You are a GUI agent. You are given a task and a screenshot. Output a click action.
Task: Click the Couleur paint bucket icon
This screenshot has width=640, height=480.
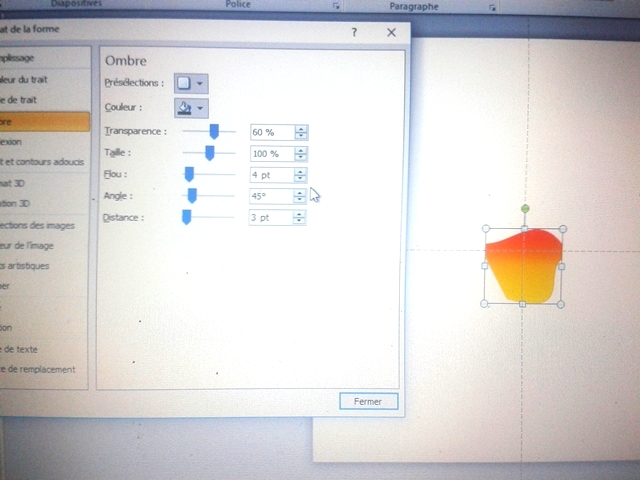[x=184, y=108]
